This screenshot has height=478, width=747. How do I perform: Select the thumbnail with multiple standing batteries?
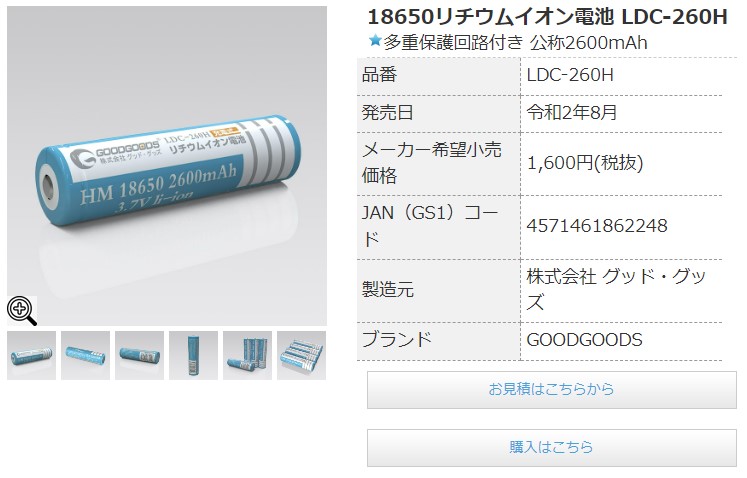point(247,356)
